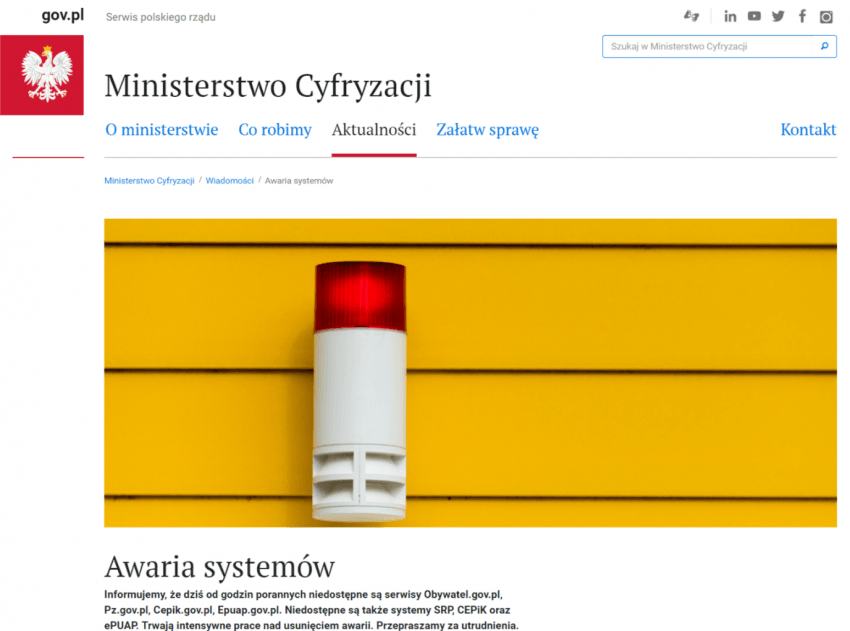Open the 'Załatw sprawę' menu

(x=488, y=130)
